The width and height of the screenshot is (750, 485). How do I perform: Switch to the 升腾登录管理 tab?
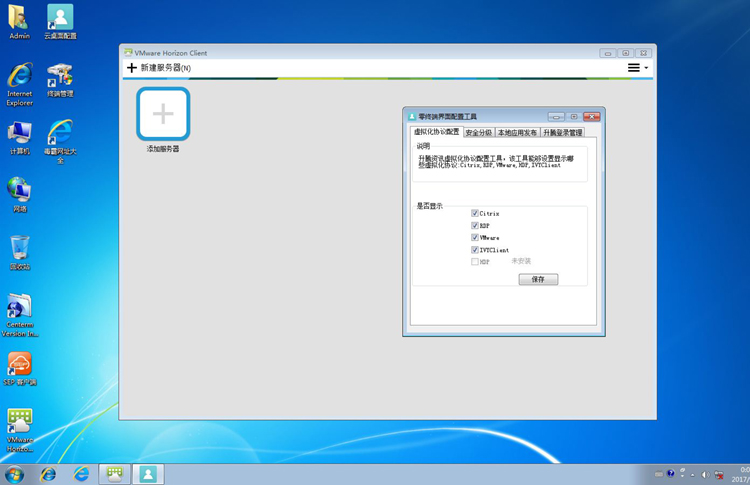click(562, 132)
